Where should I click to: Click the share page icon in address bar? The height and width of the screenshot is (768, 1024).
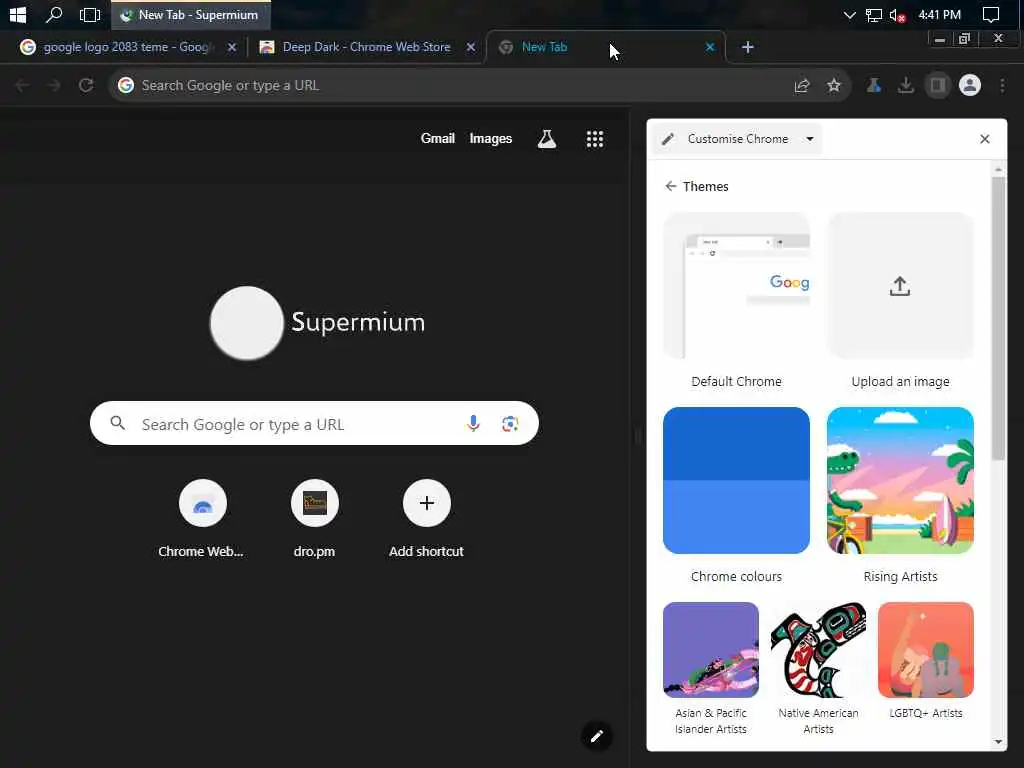pos(802,86)
